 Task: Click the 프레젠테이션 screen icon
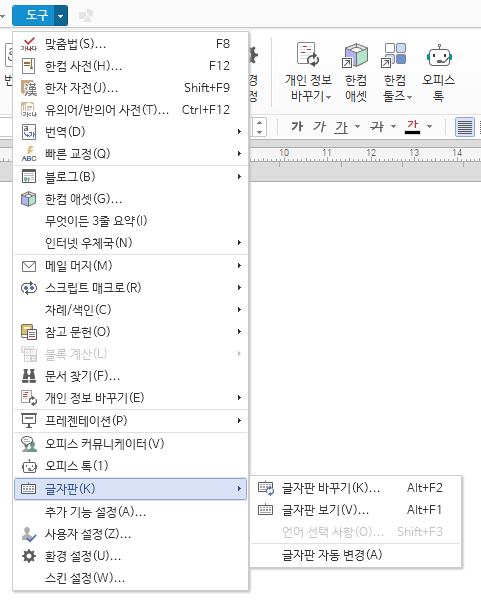point(29,421)
